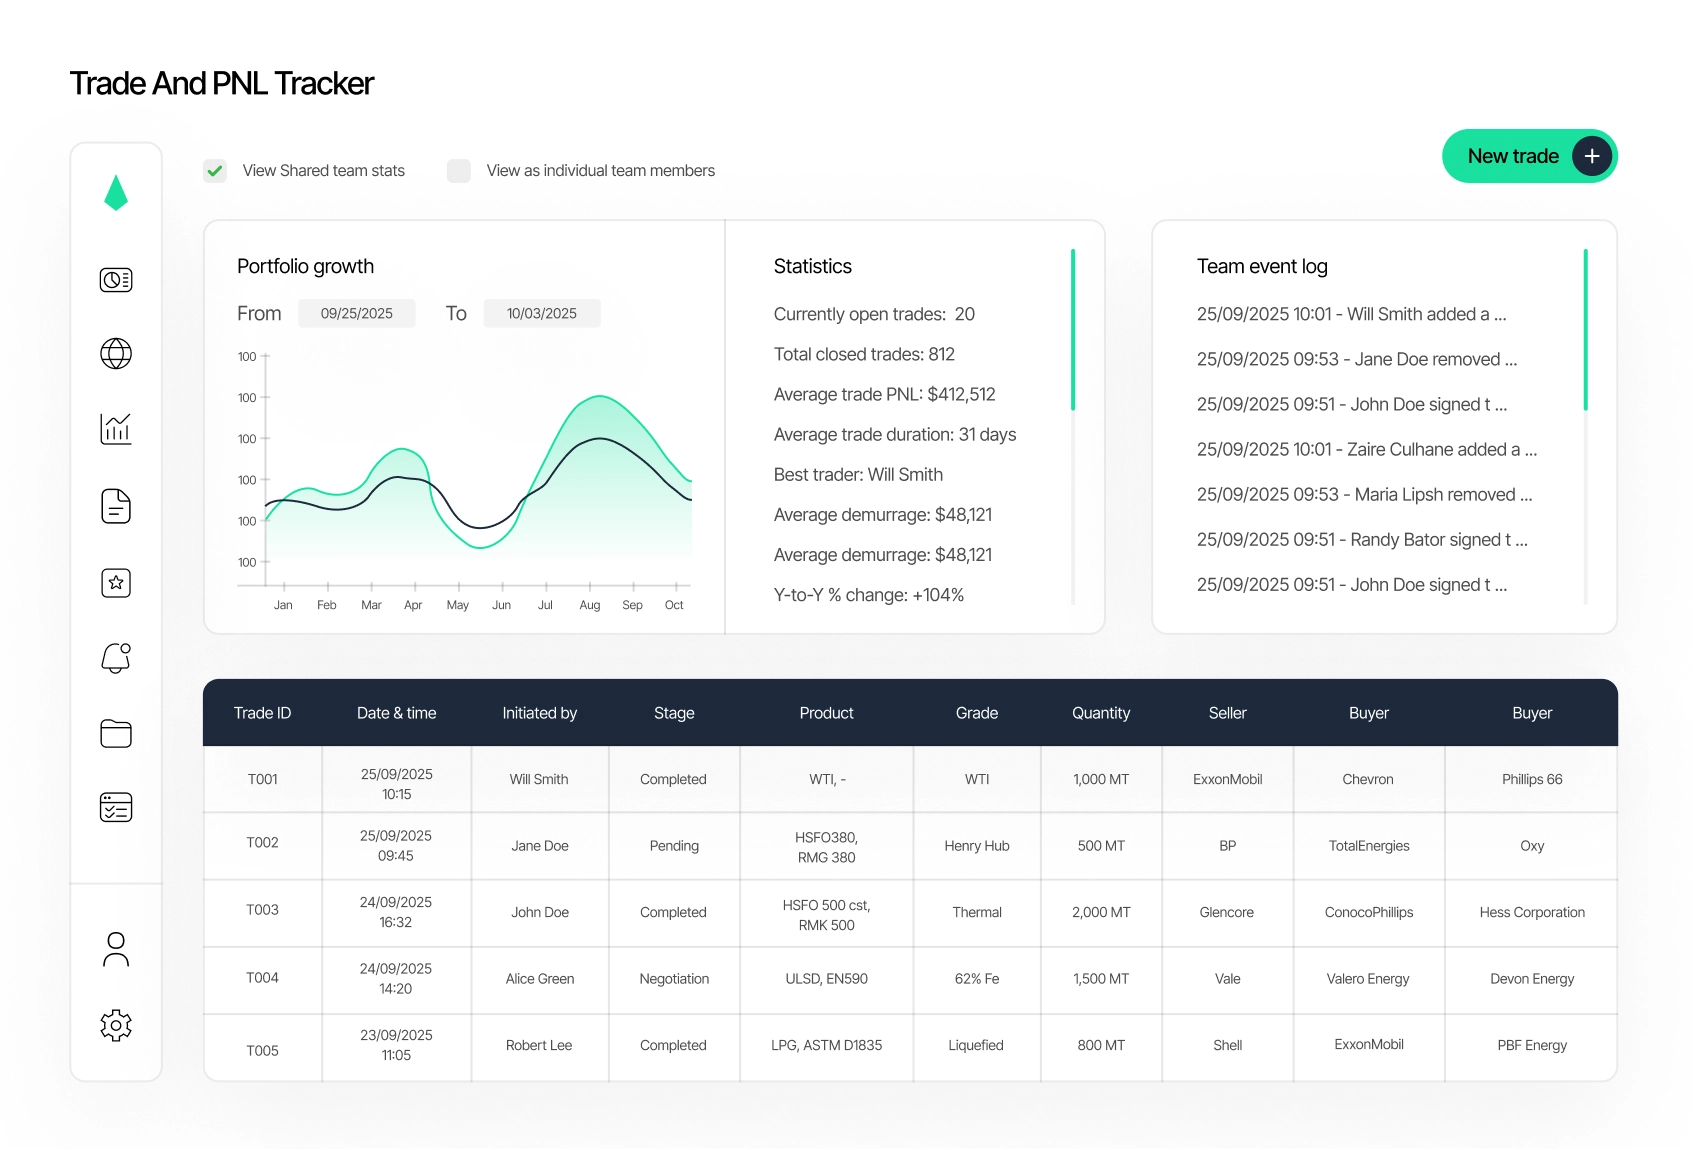Enable View as individual team members

458,170
